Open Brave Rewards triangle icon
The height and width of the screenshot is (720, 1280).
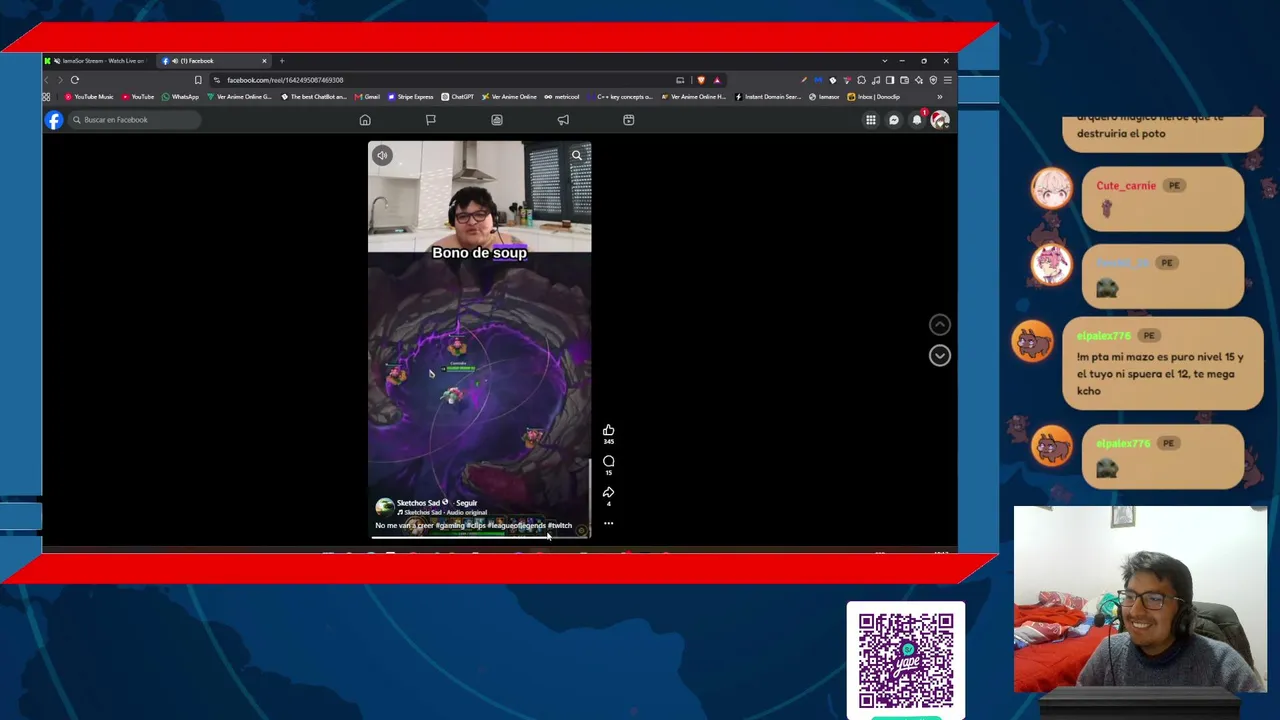pyautogui.click(x=717, y=80)
